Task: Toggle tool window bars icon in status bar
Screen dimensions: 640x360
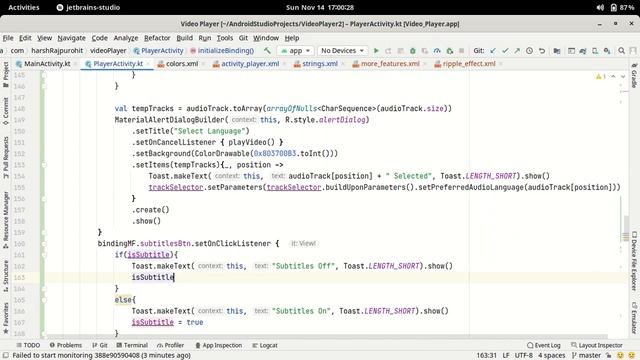Action: pyautogui.click(x=6, y=356)
